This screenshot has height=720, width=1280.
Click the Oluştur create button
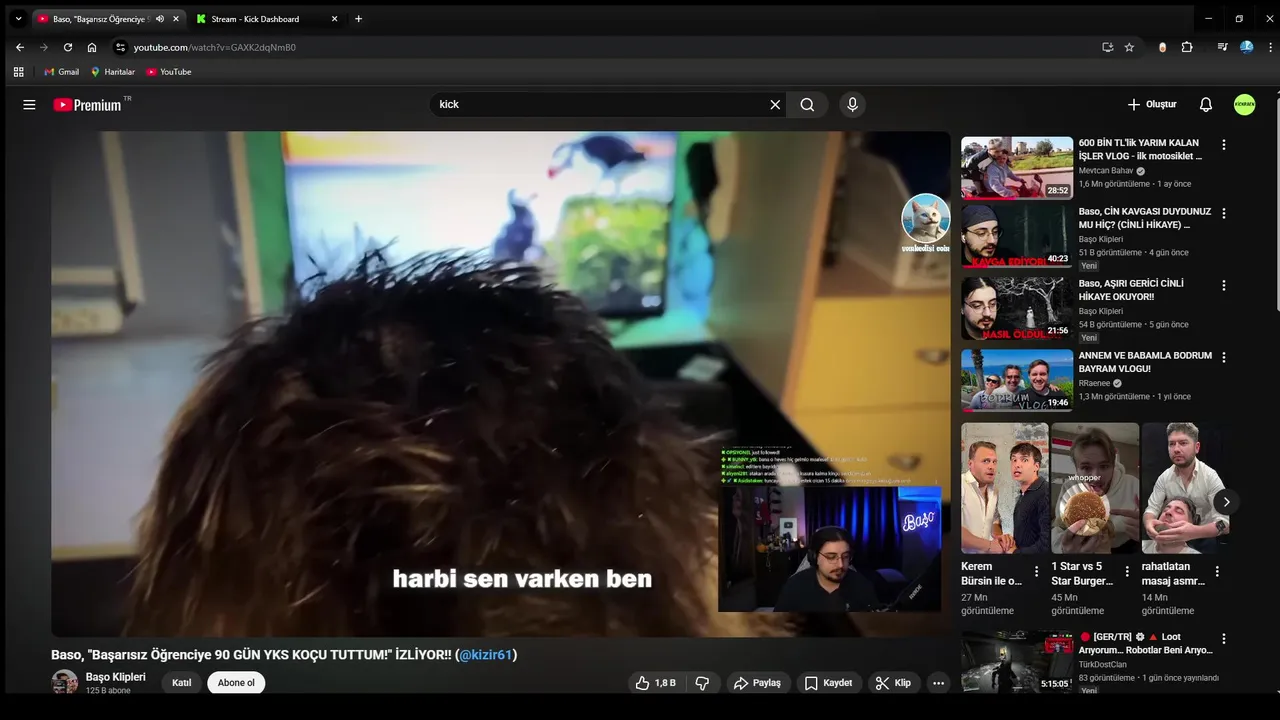1152,105
